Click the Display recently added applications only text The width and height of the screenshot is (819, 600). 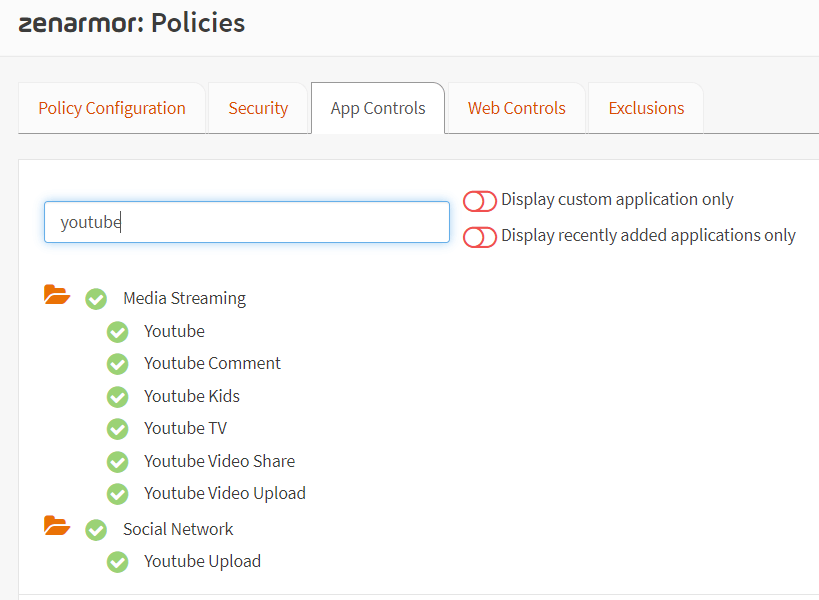pos(648,236)
